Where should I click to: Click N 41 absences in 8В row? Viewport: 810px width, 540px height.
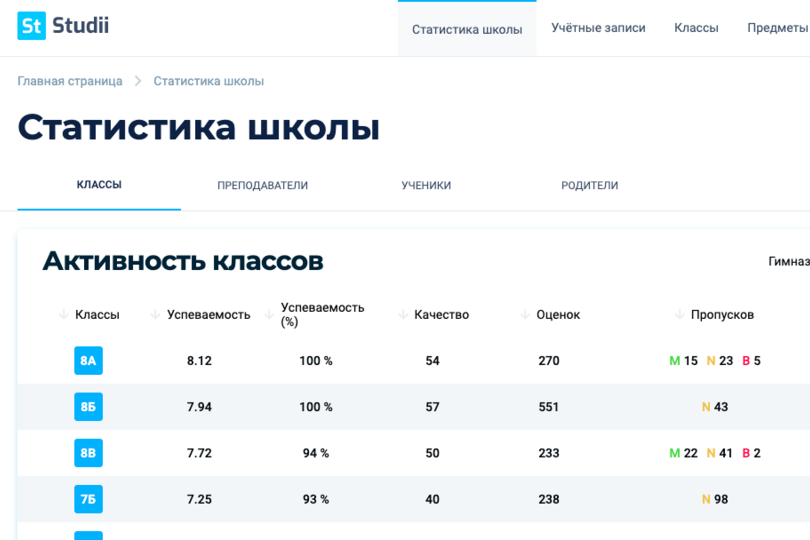click(x=720, y=453)
